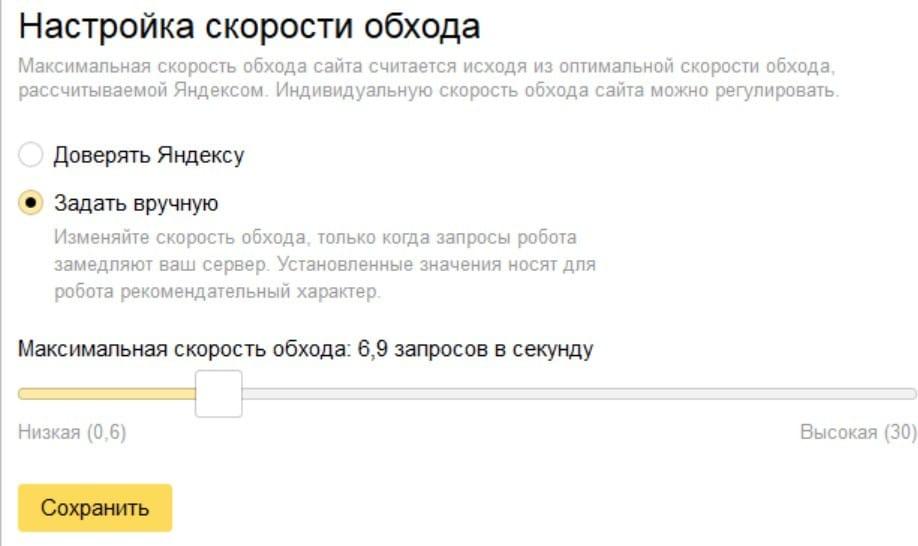Click the "робота рекомендательный характер" hint line
Screen dimensions: 918x546
[218, 293]
